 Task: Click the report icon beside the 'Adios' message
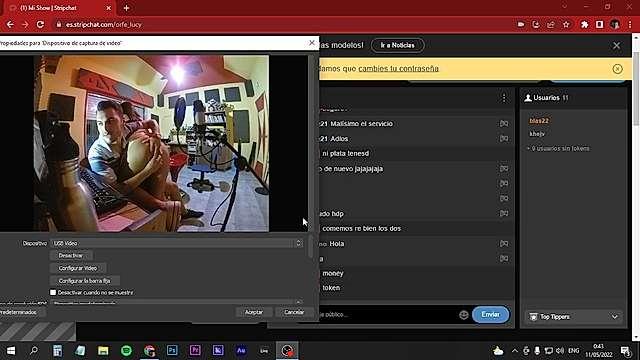[504, 139]
